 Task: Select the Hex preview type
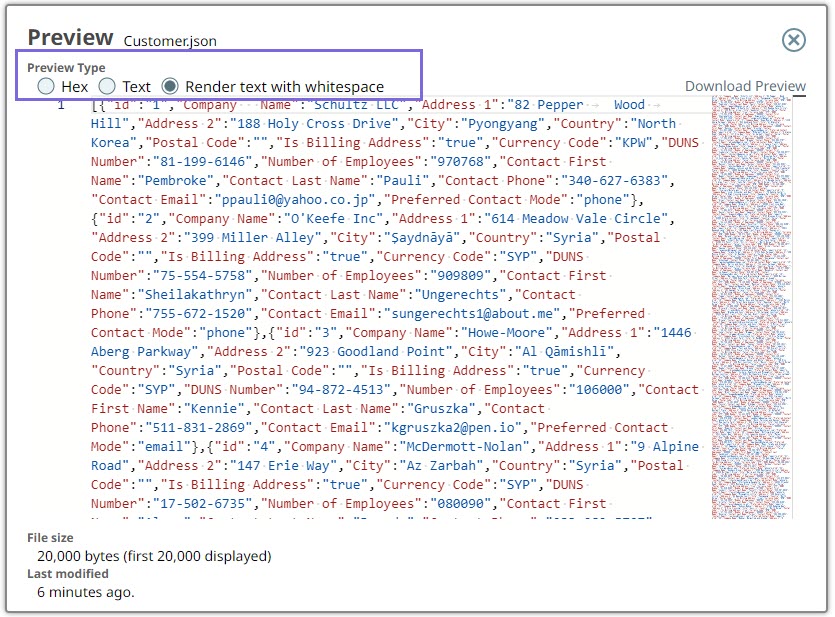tap(46, 87)
